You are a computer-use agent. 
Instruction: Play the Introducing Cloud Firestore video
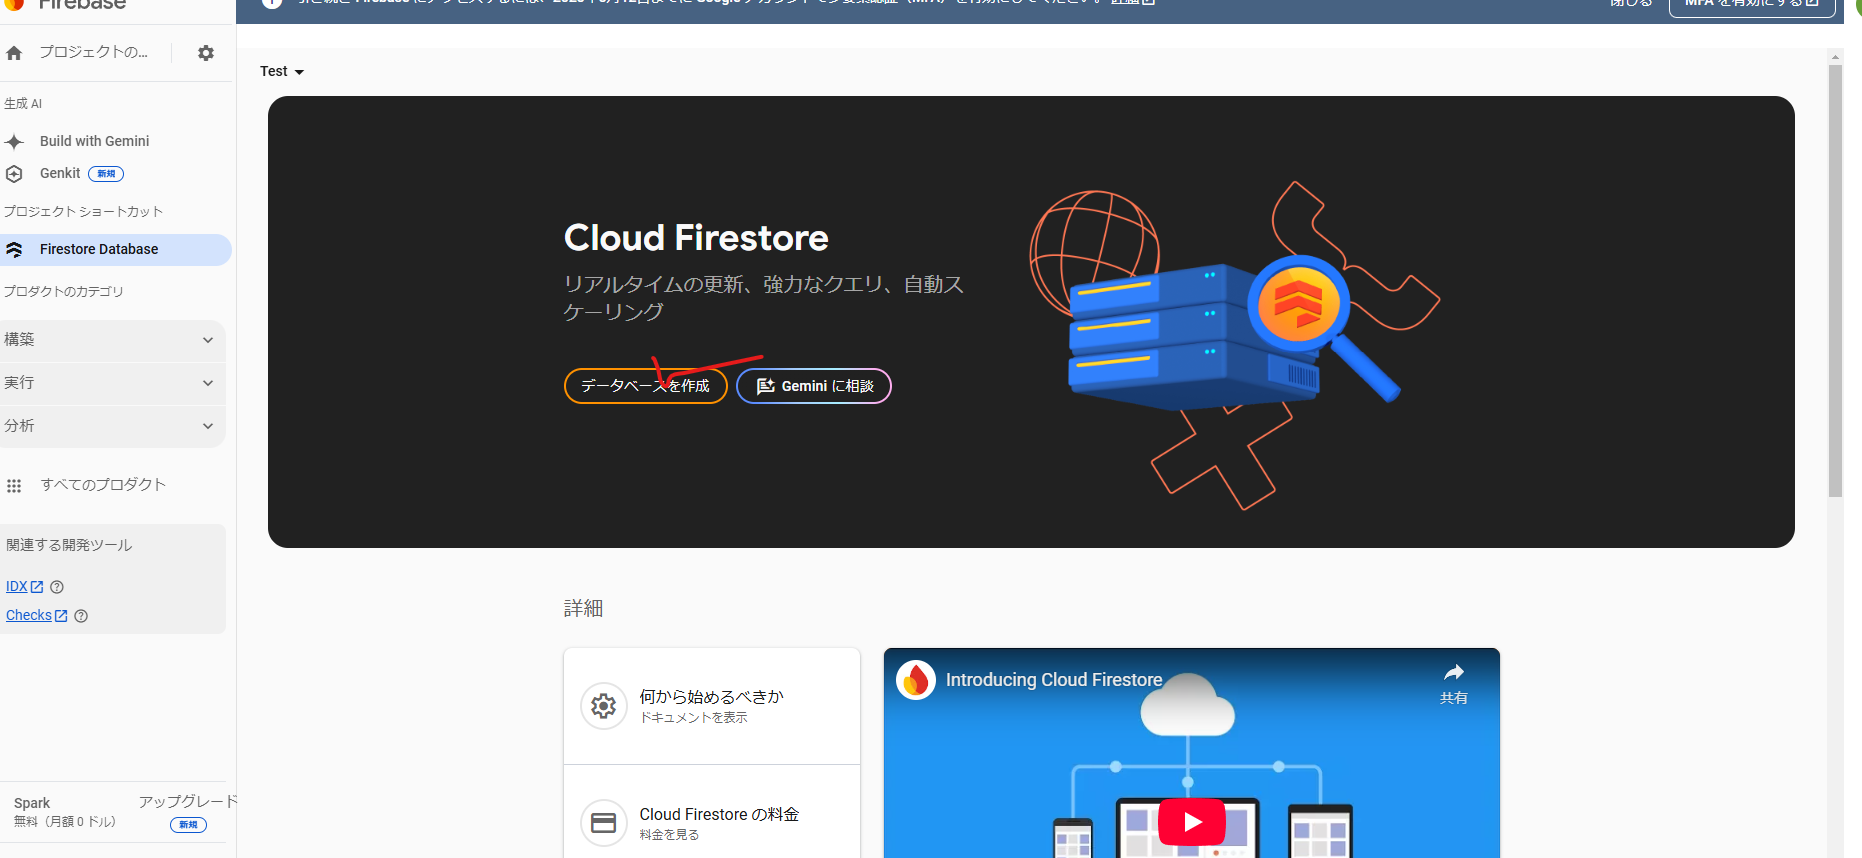1192,822
